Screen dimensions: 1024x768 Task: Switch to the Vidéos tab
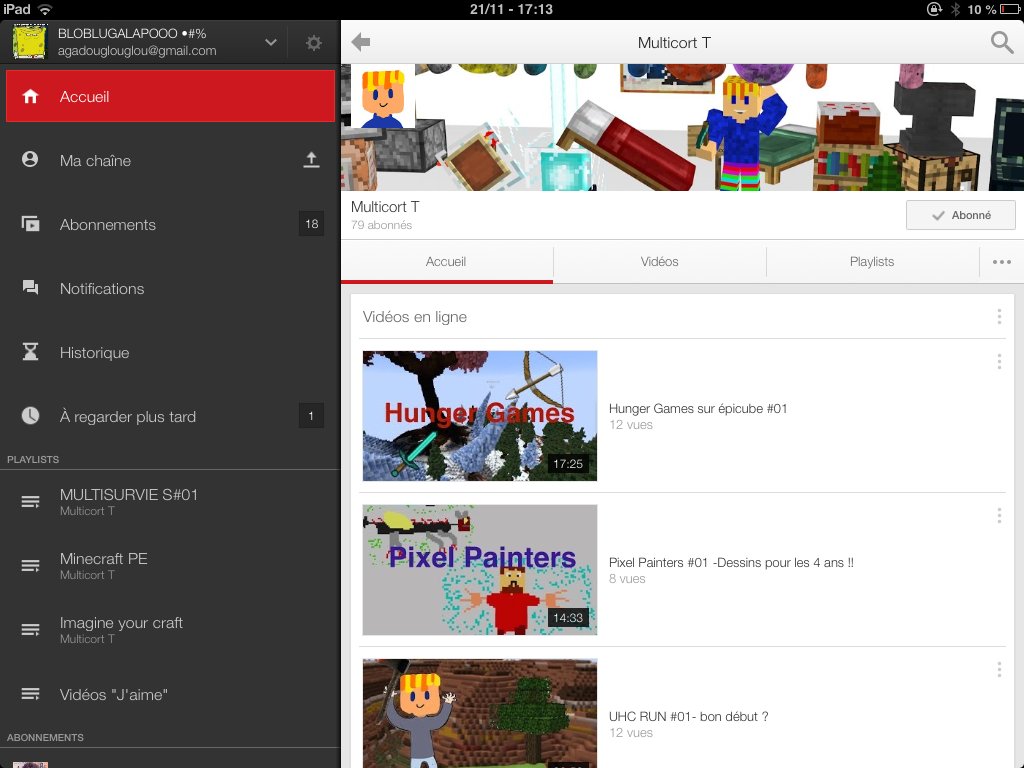(660, 262)
